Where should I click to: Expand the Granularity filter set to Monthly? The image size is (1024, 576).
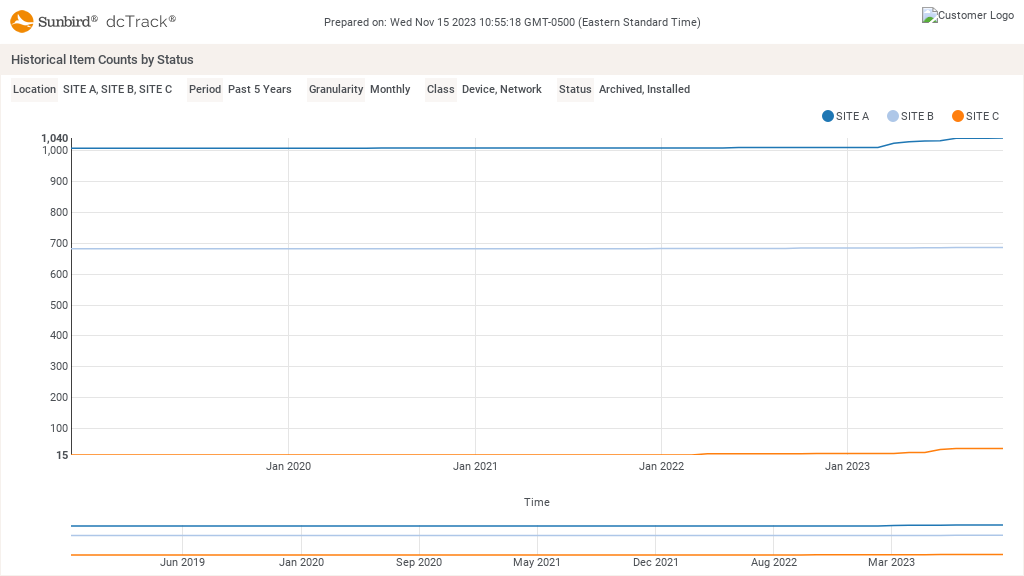click(x=390, y=89)
